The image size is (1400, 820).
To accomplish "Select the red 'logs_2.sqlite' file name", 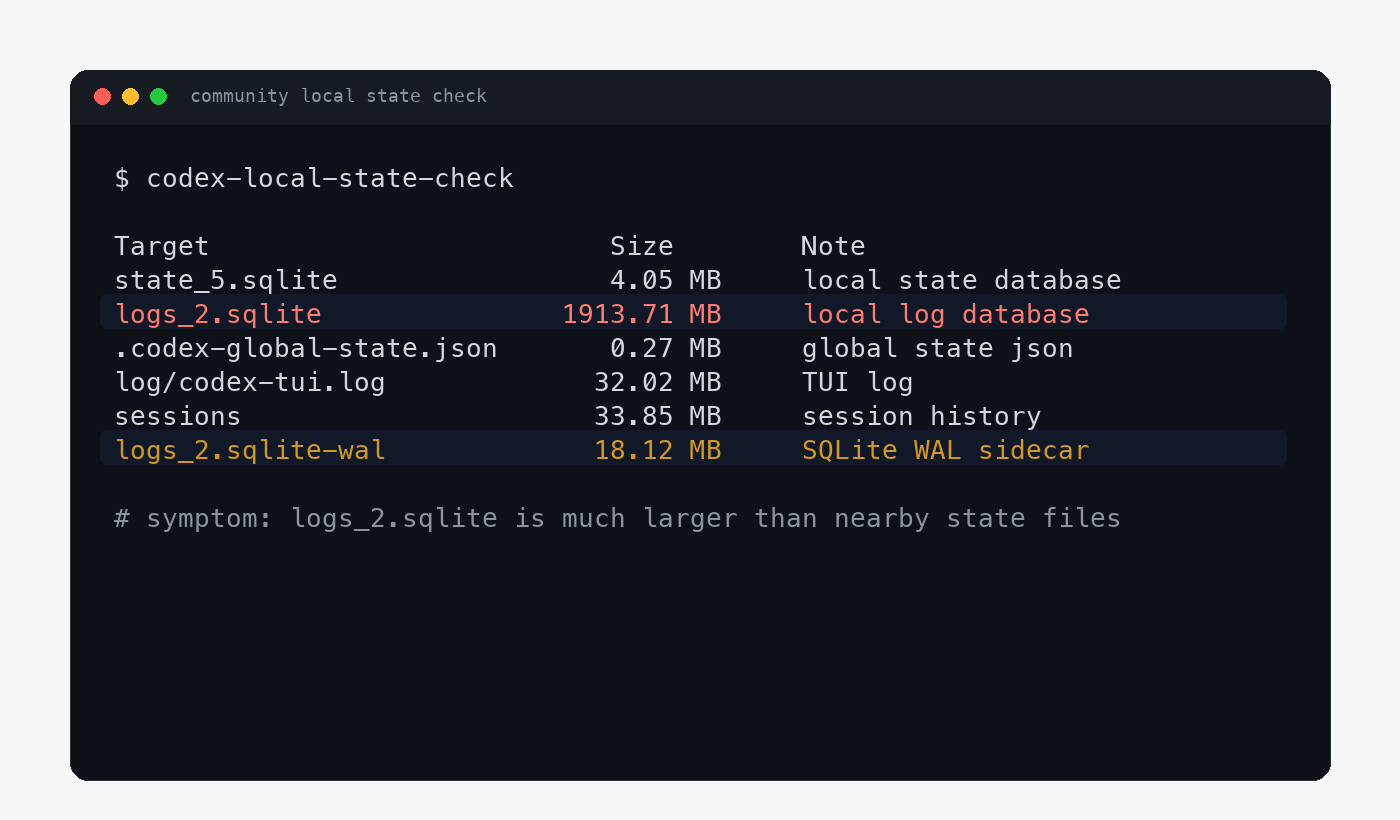I will [219, 314].
